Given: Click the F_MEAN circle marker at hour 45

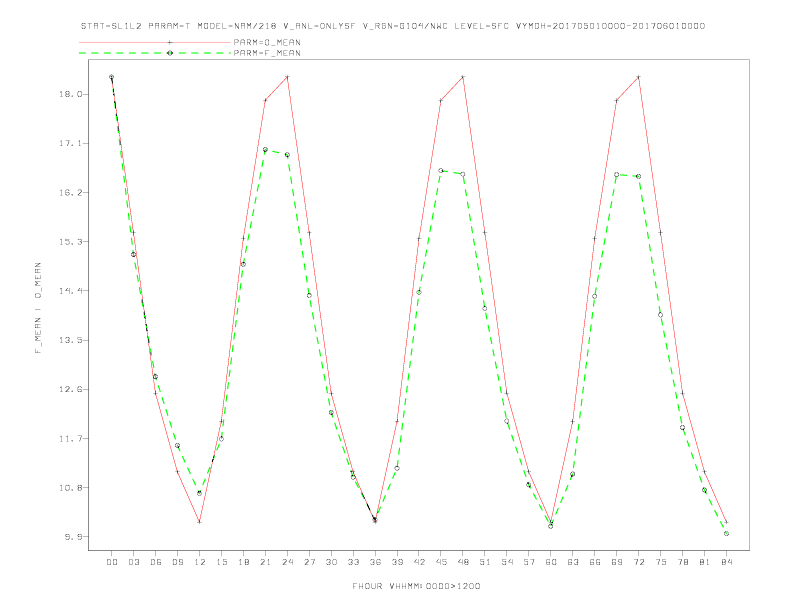Looking at the screenshot, I should [x=441, y=171].
